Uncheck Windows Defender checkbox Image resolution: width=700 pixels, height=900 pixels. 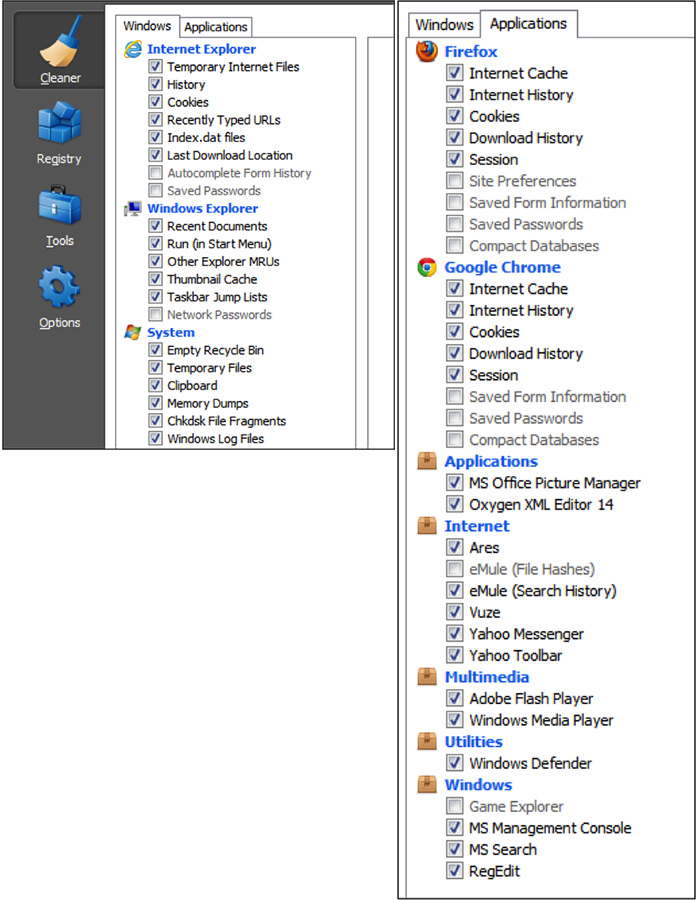pos(454,763)
